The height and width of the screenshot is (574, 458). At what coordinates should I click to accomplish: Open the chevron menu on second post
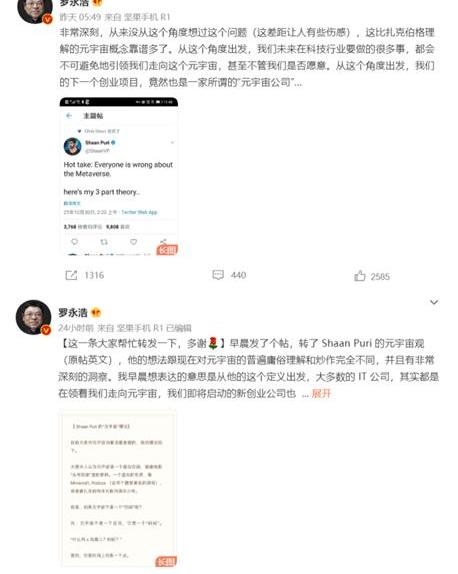point(434,302)
